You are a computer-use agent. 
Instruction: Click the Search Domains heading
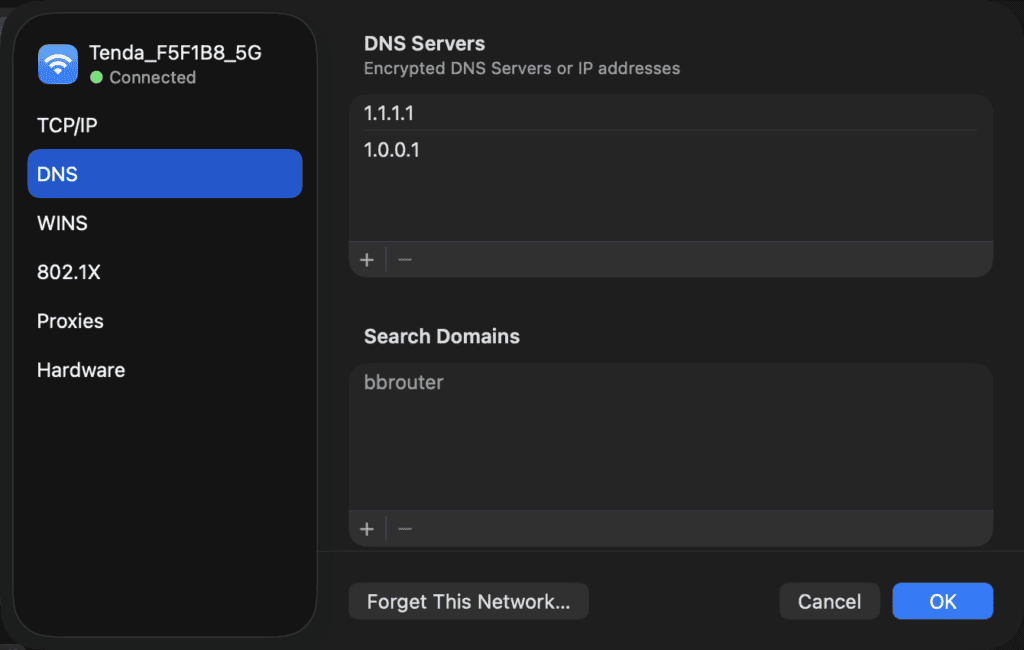(x=441, y=336)
